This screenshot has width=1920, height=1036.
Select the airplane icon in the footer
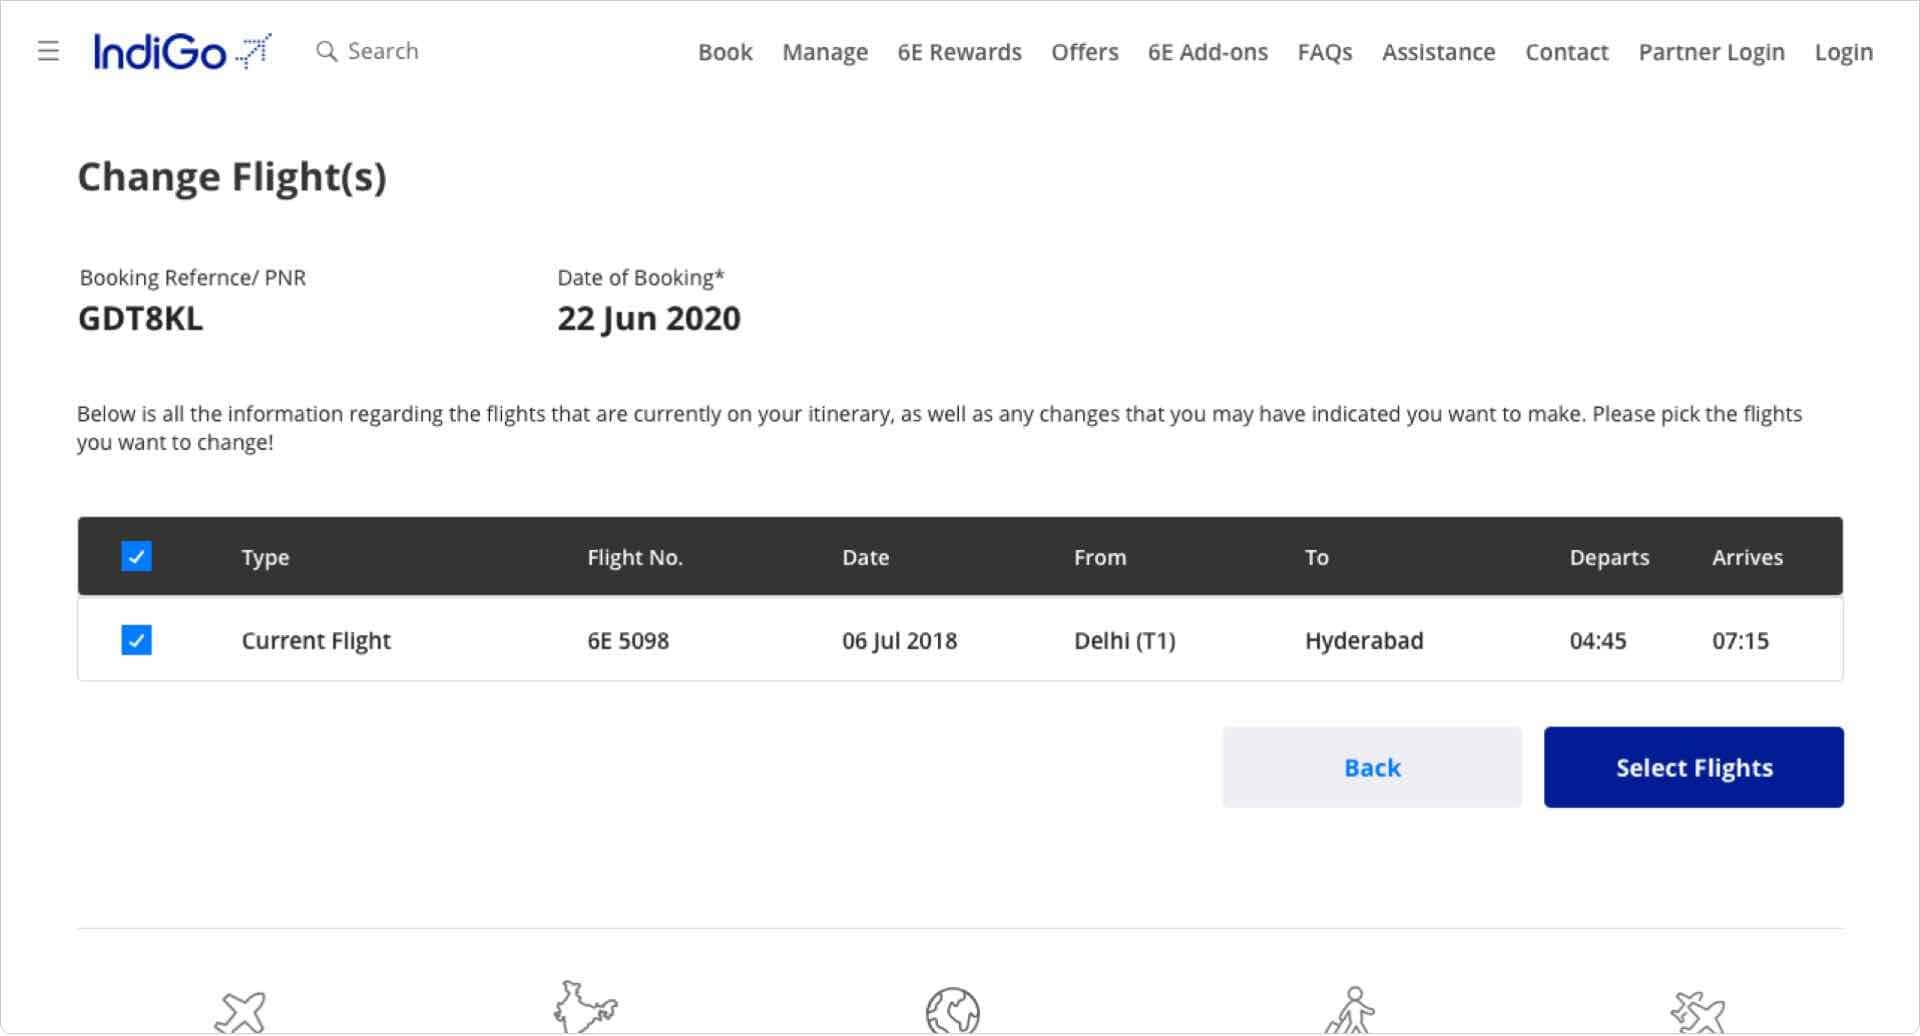(240, 1010)
